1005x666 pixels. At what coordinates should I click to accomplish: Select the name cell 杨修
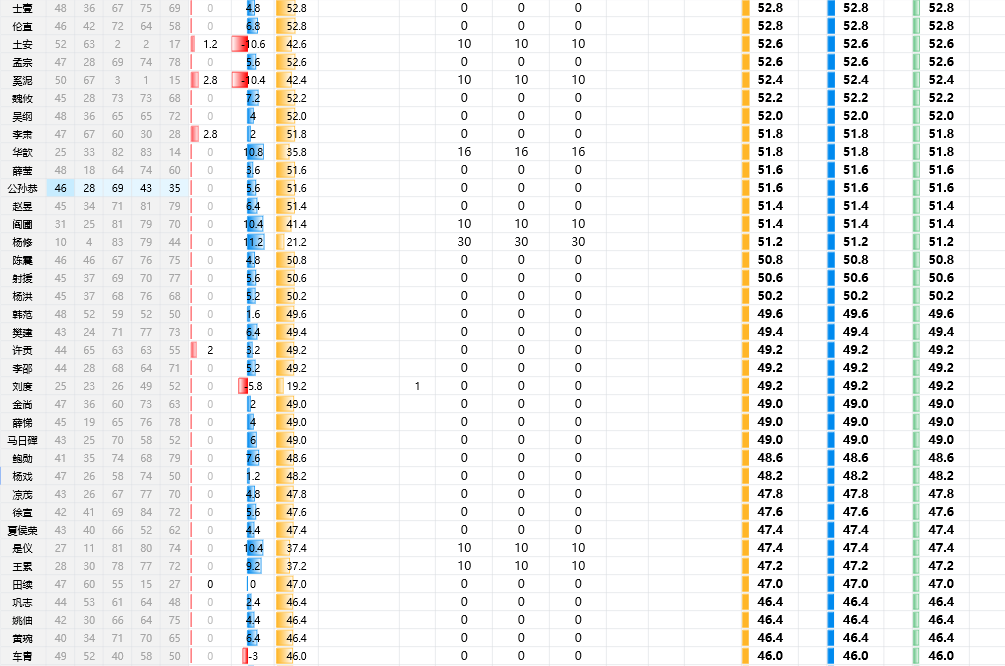[22, 242]
